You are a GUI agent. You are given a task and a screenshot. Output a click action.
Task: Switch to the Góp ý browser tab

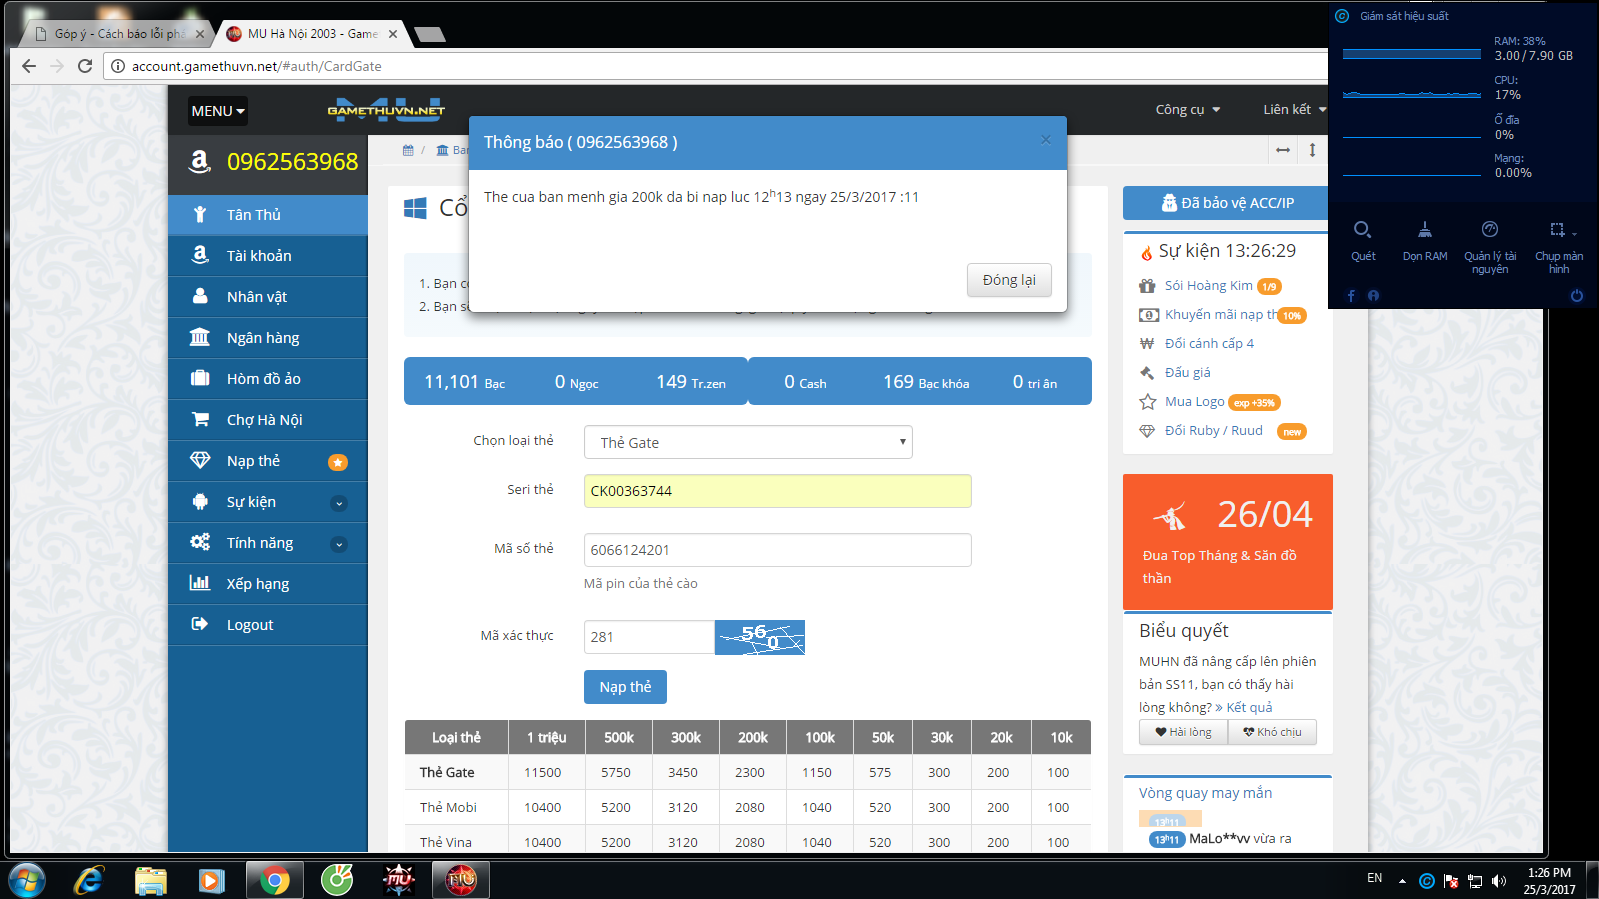119,34
